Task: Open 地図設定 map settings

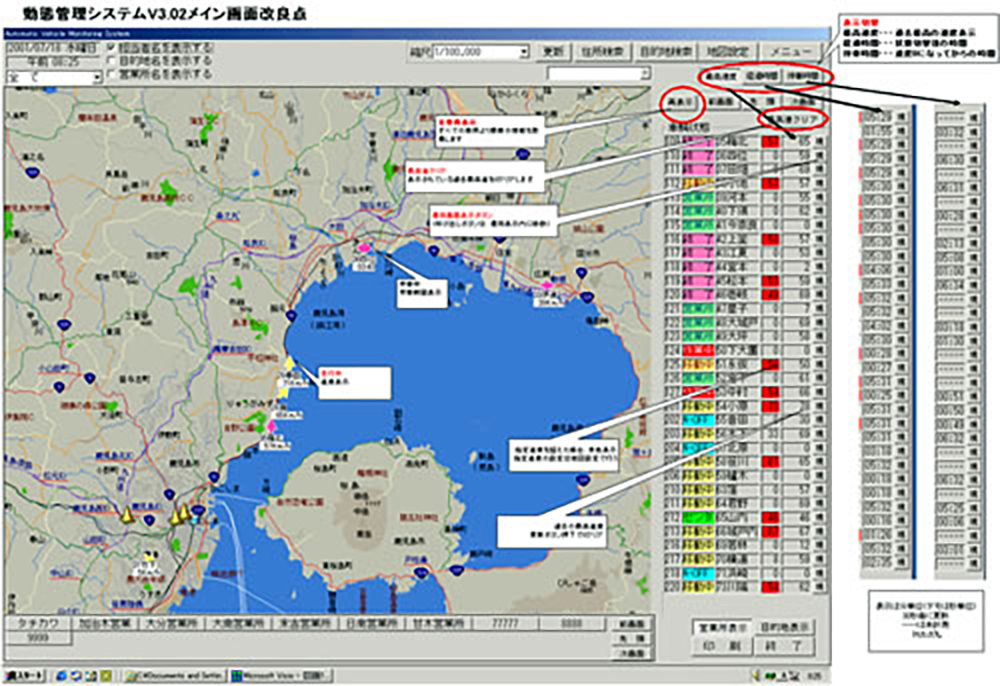Action: coord(728,52)
